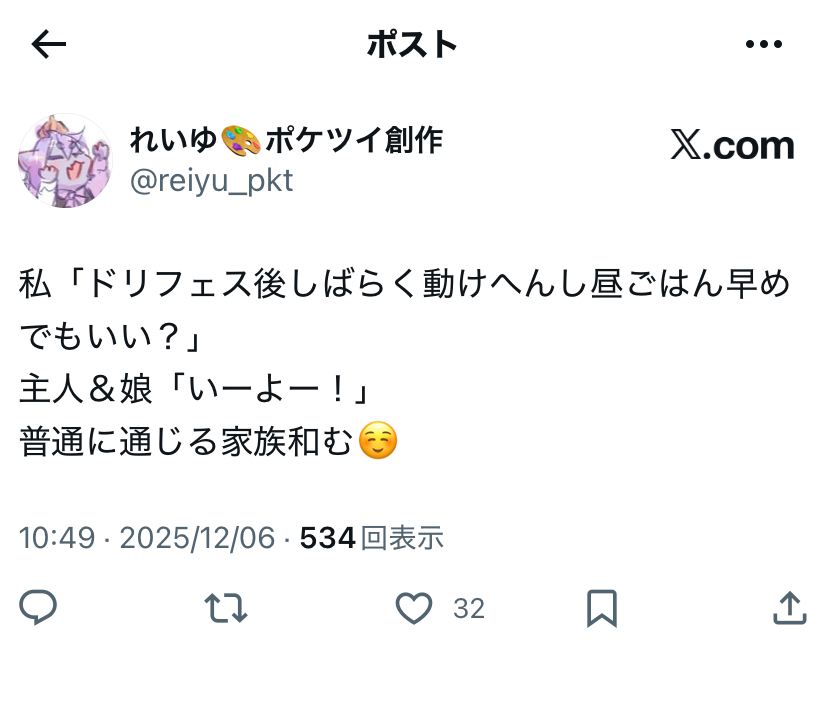
Task: Repost using the retweet arrows icon
Action: [x=226, y=608]
